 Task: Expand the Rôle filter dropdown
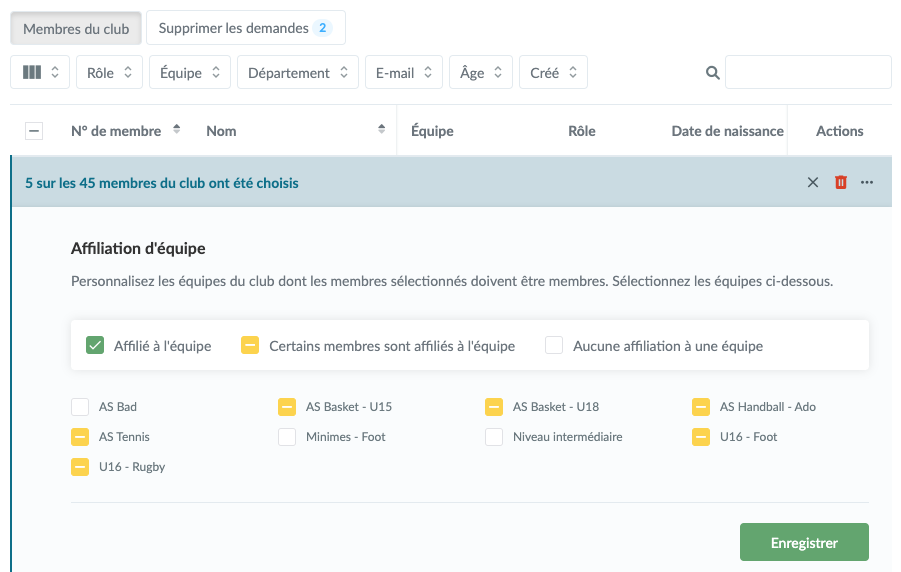click(109, 73)
